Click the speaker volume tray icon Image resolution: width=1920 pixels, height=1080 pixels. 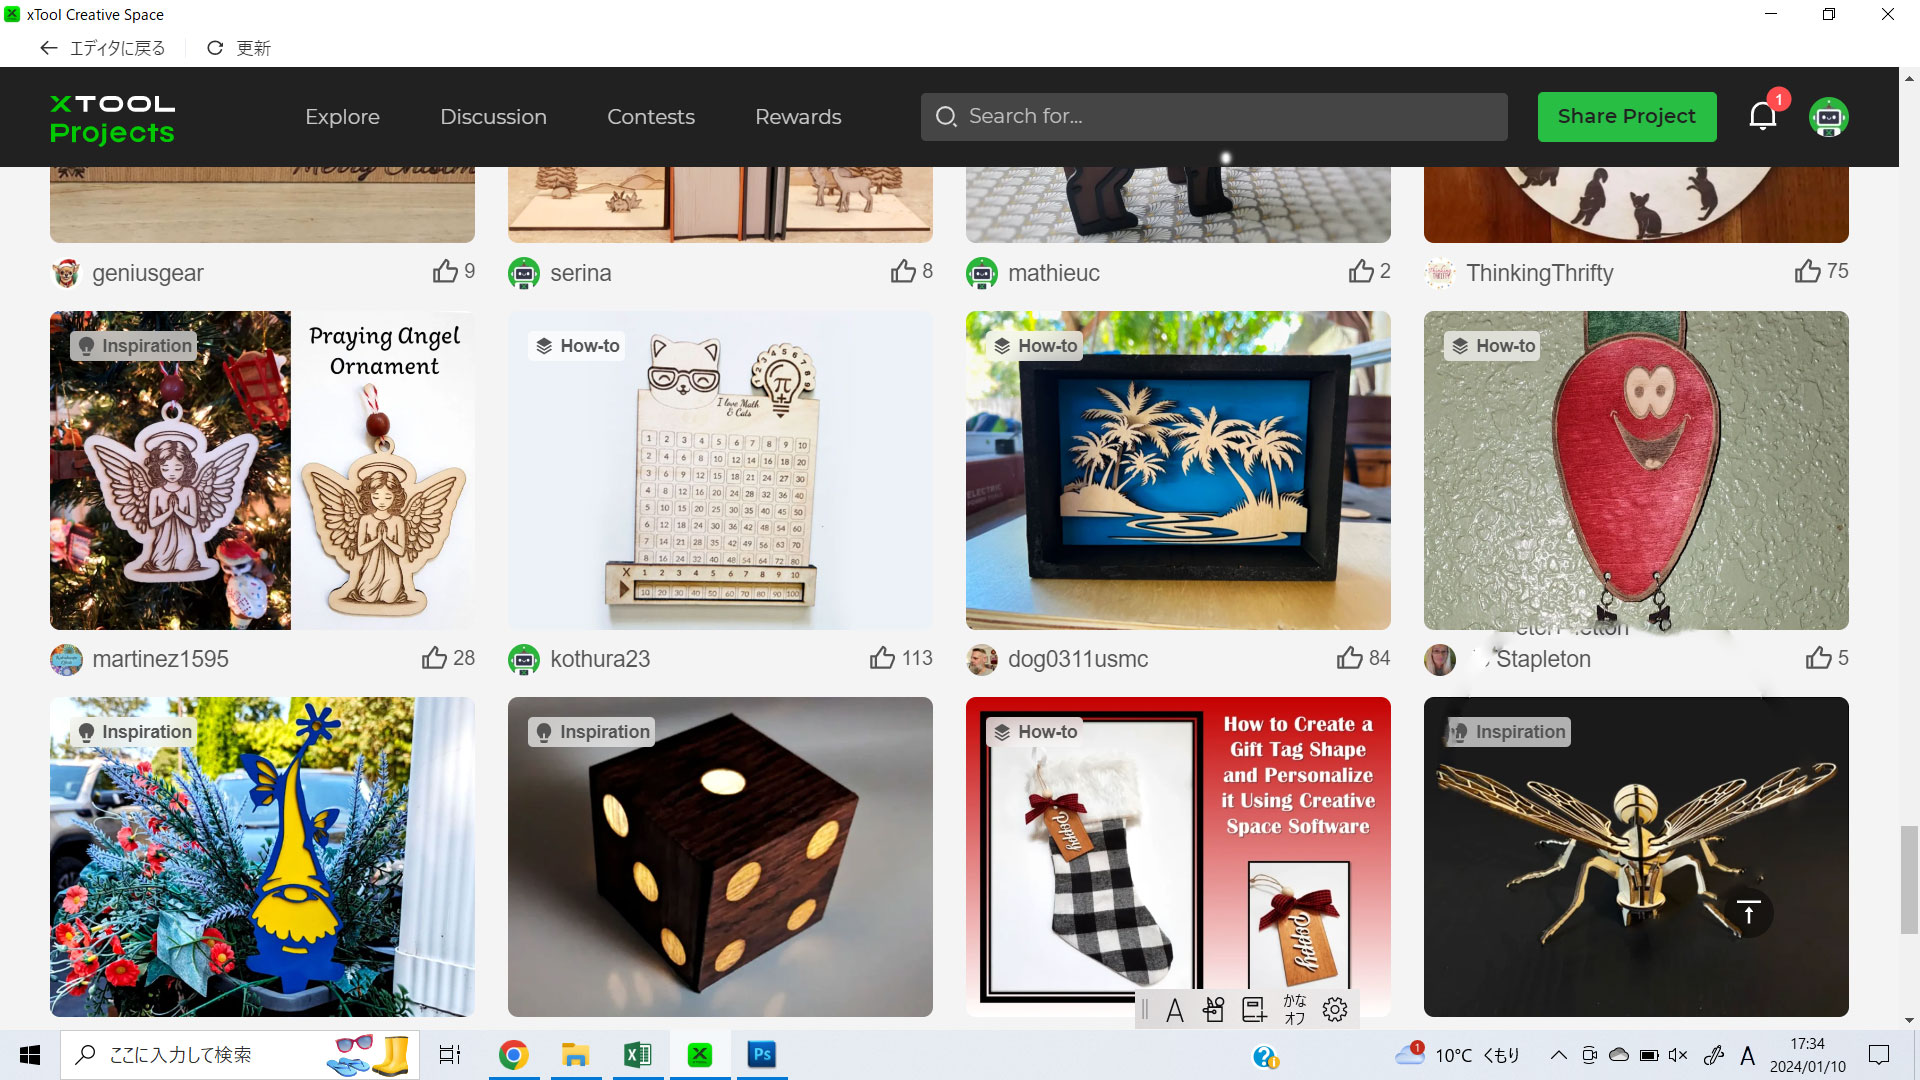click(1678, 1055)
